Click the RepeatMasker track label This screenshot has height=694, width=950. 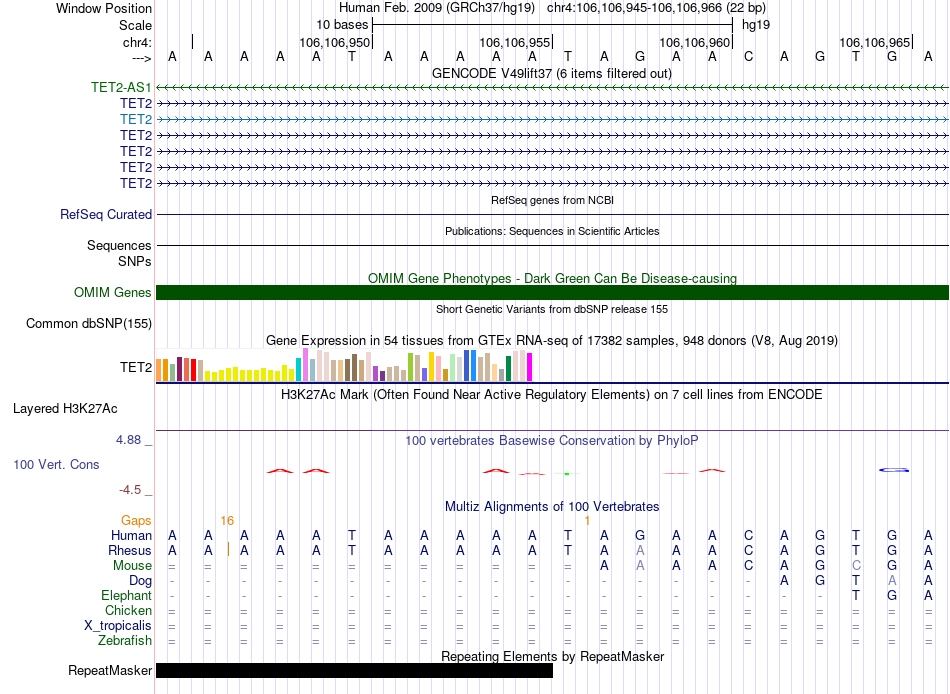point(110,670)
